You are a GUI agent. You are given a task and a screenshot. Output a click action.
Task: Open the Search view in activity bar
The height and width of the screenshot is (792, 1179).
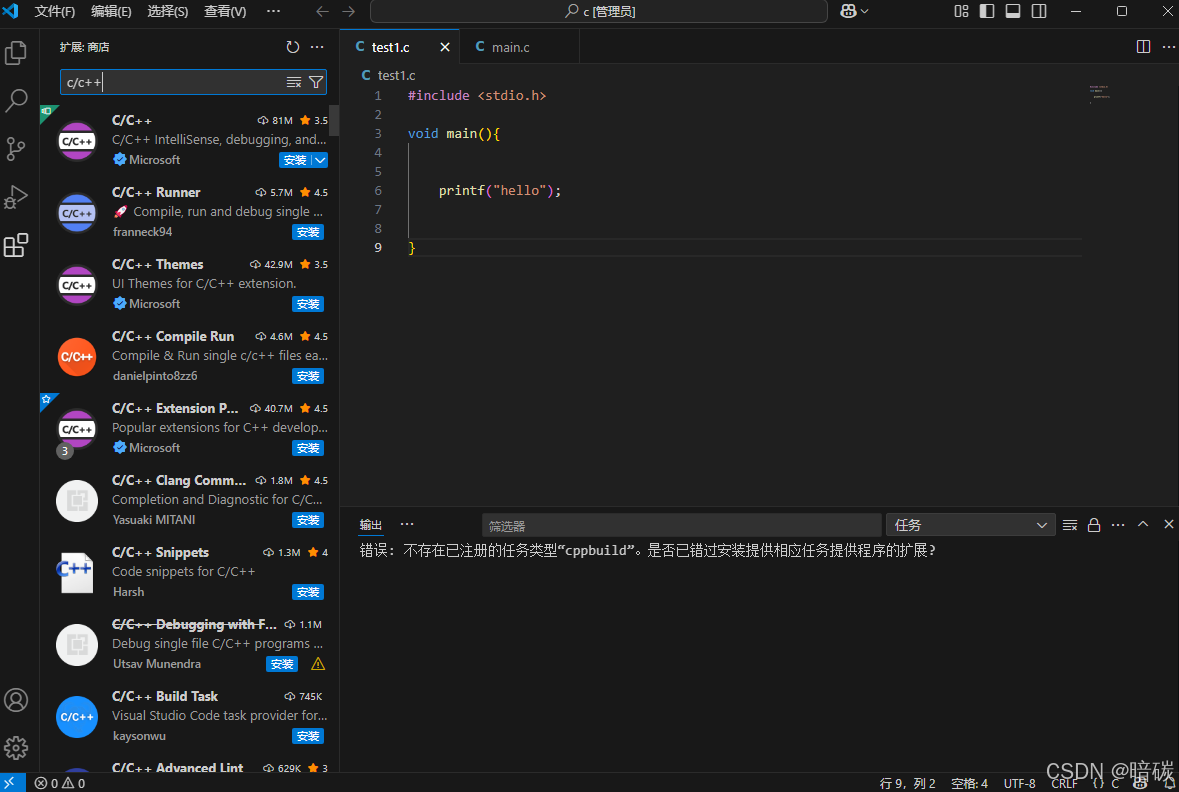pos(16,100)
